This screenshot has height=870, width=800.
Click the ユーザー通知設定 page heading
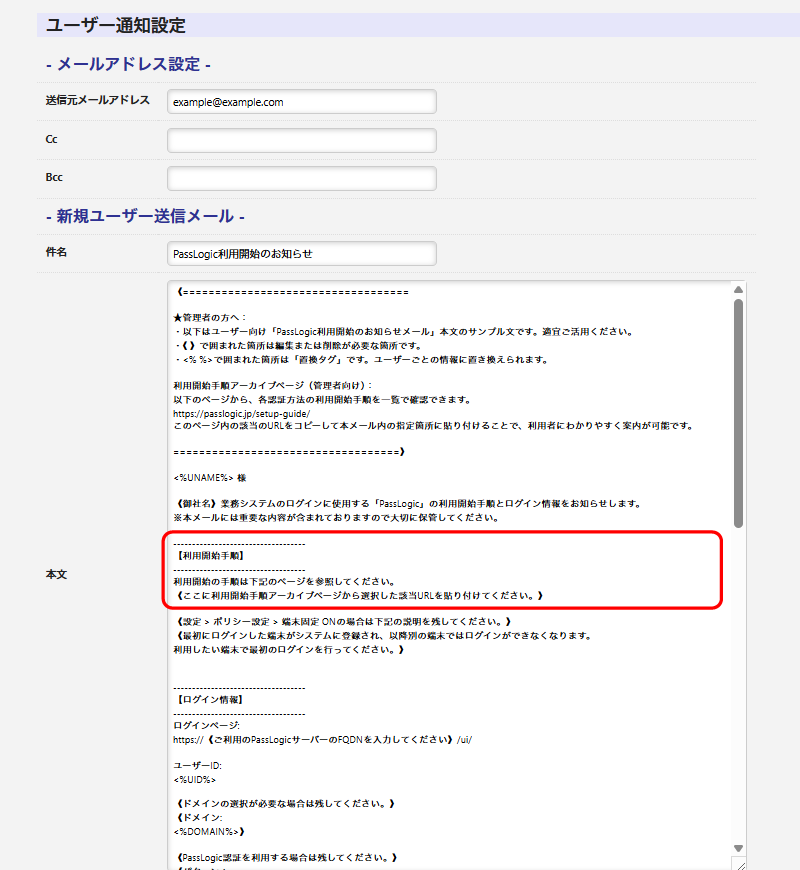[116, 25]
